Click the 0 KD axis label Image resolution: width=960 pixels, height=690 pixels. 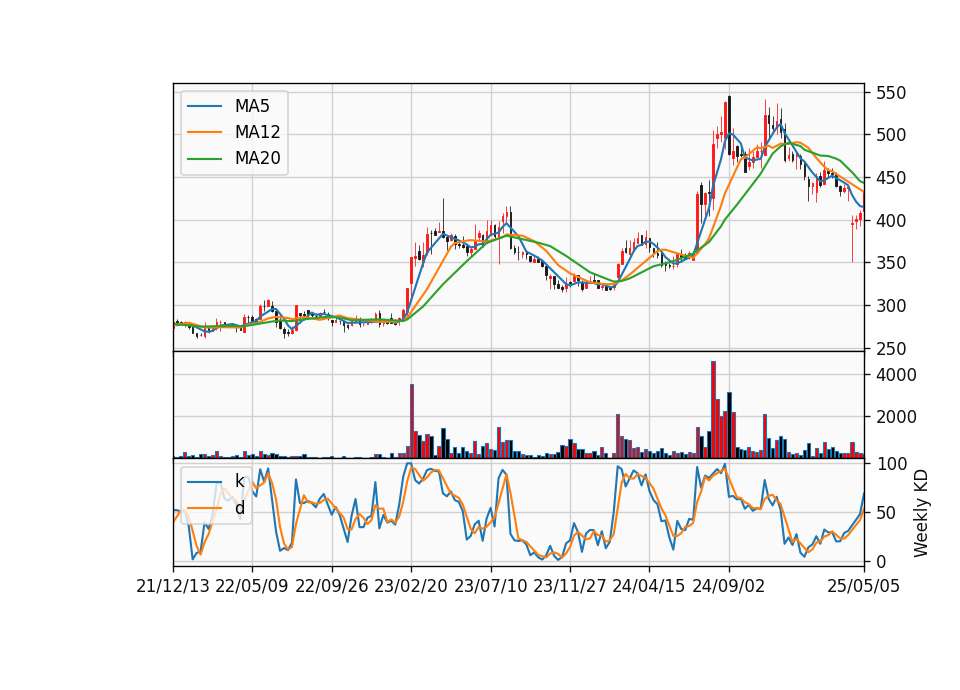click(x=881, y=561)
